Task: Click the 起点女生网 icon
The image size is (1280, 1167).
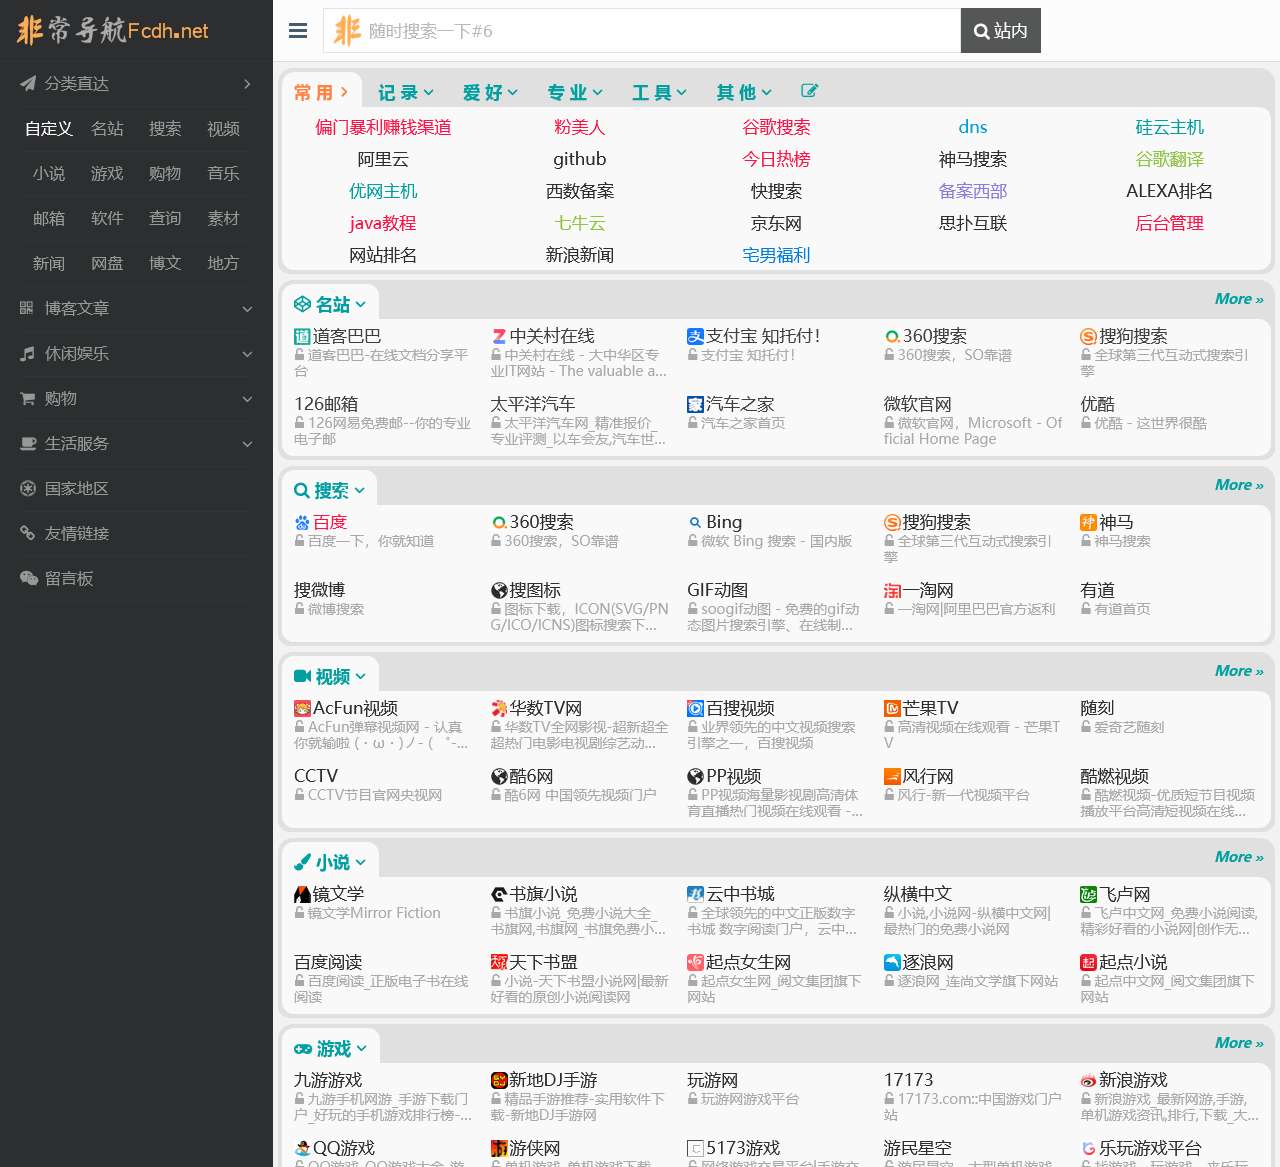Action: pyautogui.click(x=695, y=963)
